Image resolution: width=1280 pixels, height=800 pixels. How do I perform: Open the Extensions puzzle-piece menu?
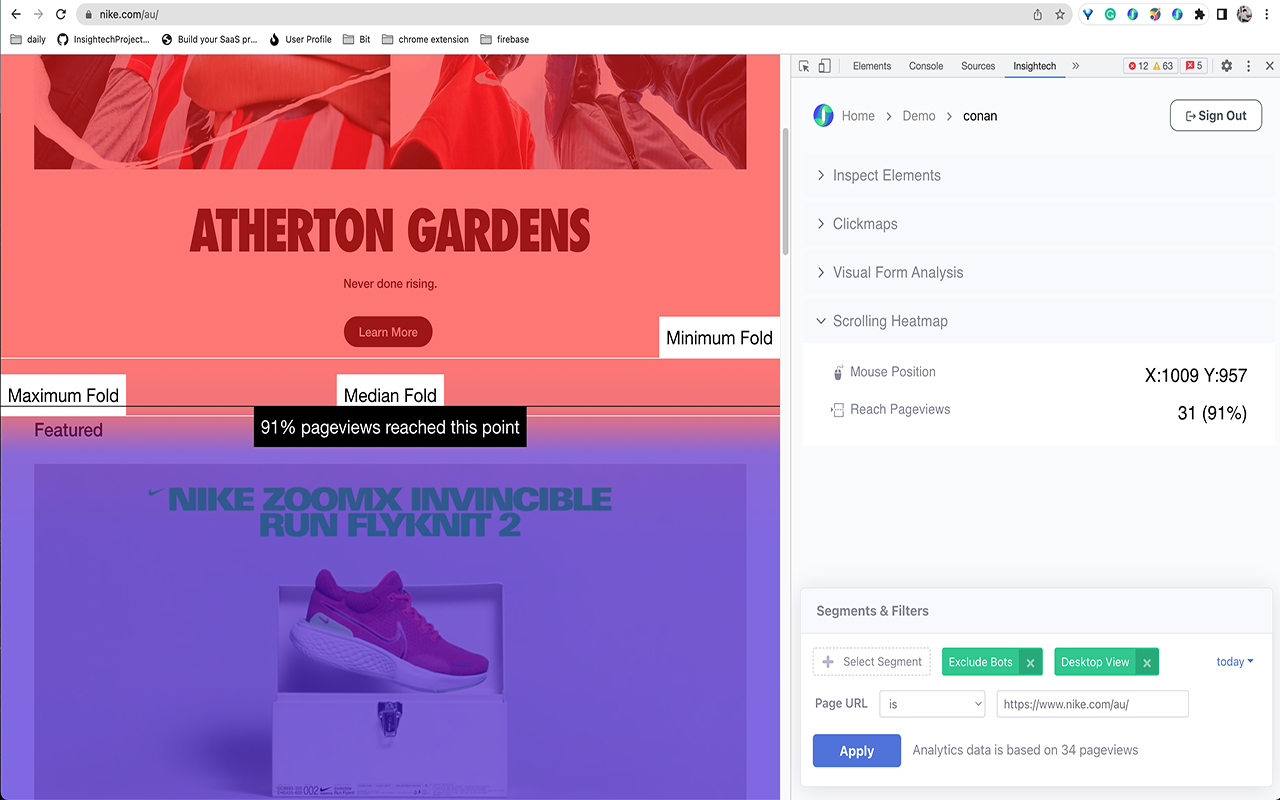(x=1200, y=15)
